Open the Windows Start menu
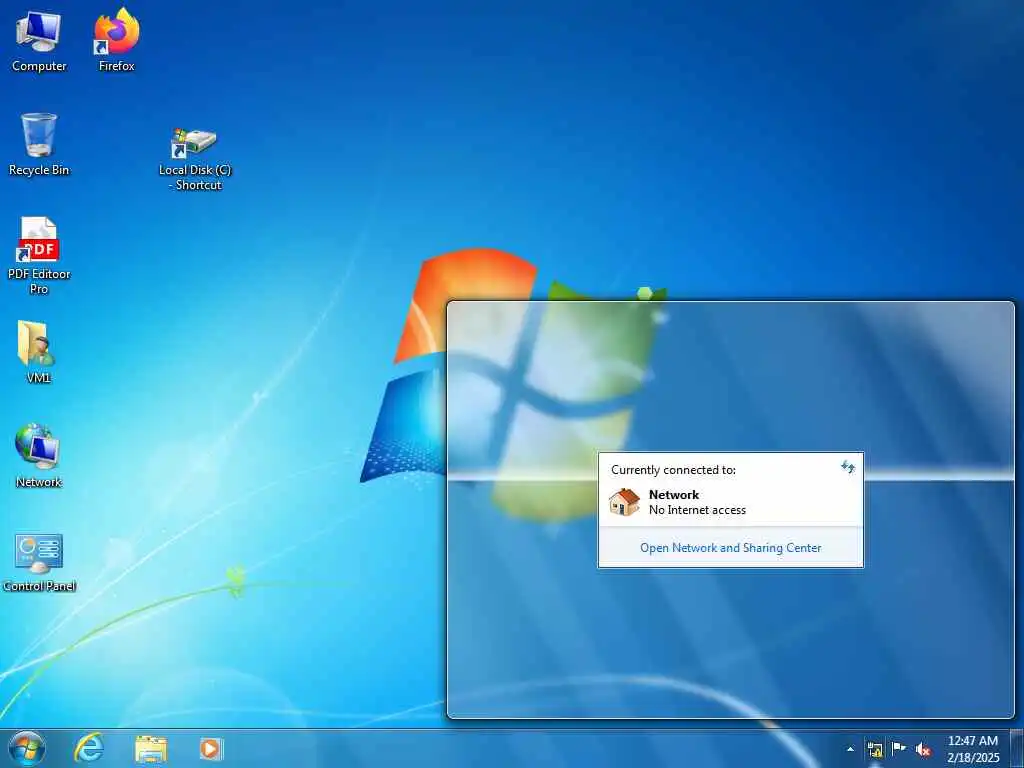Screen dimensions: 1024x768 pyautogui.click(x=27, y=748)
